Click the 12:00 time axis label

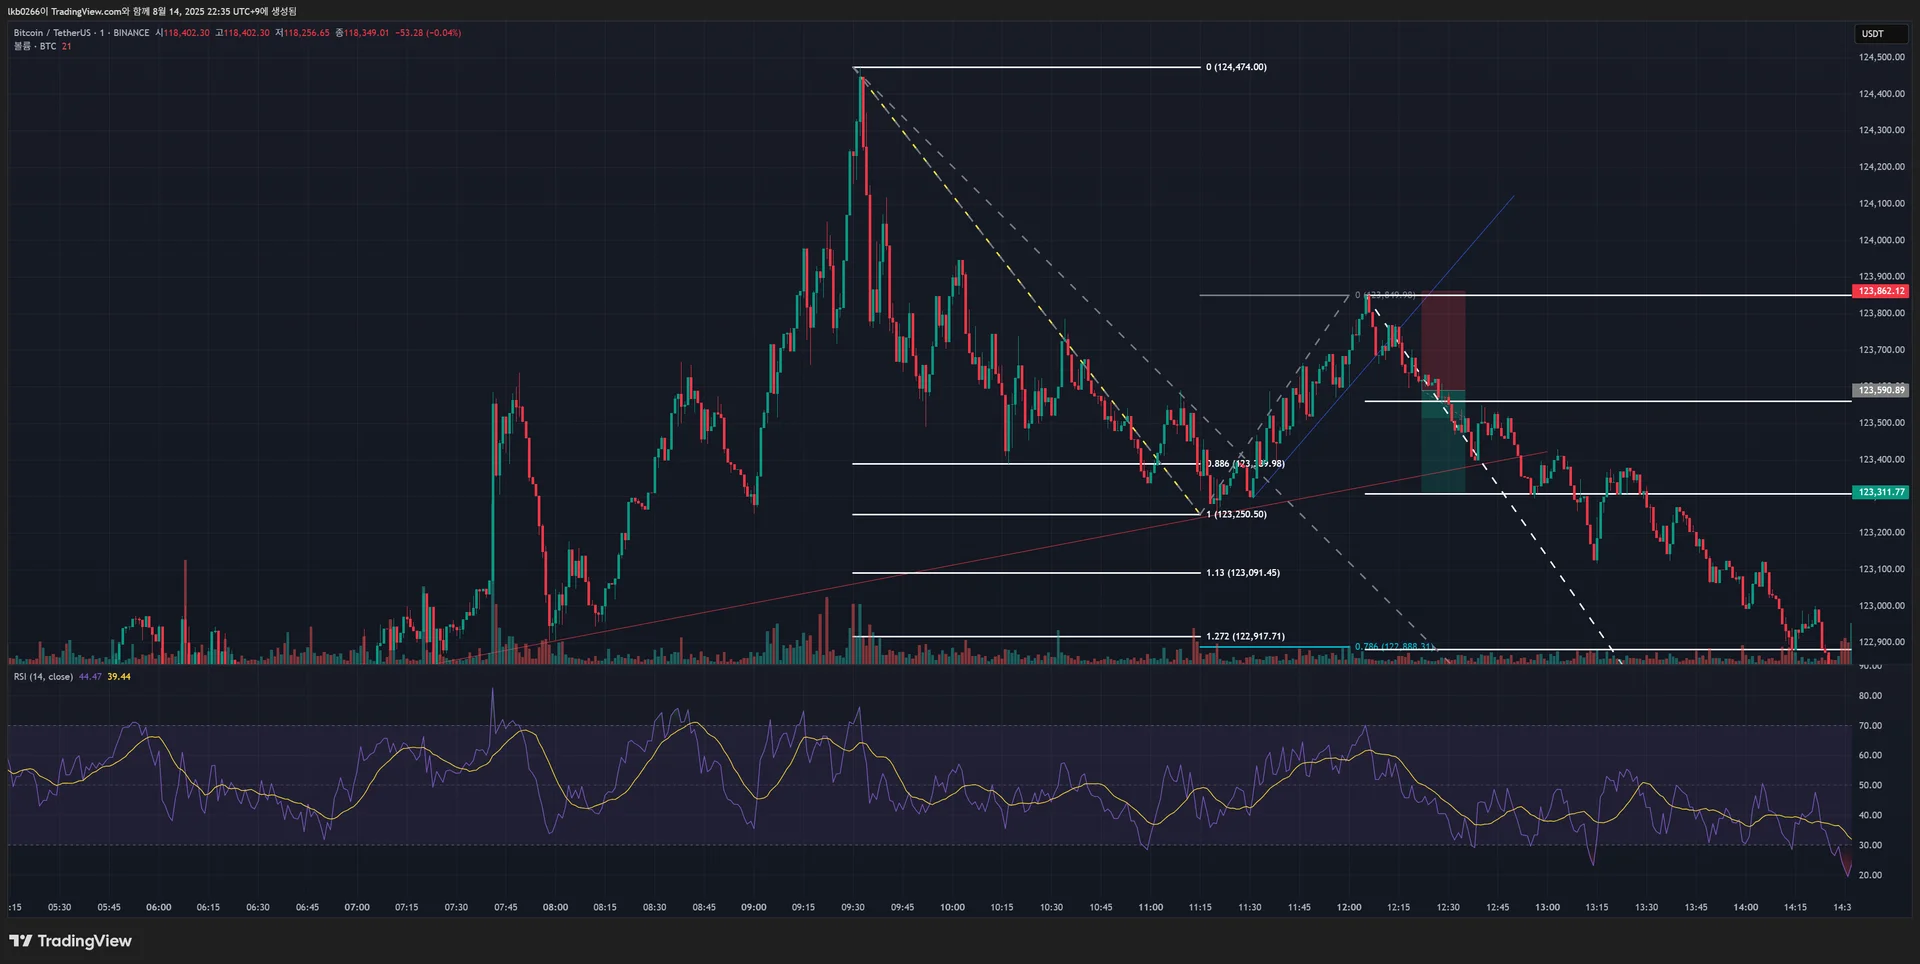tap(1349, 908)
